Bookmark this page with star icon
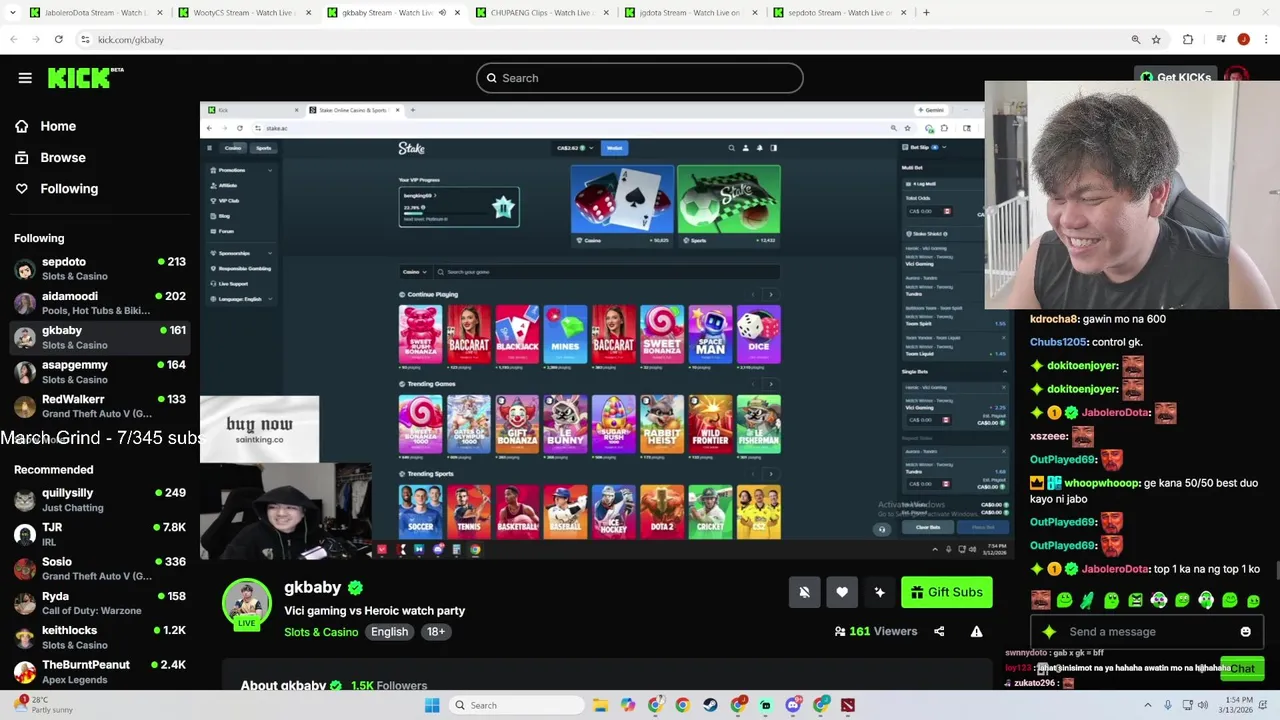The height and width of the screenshot is (720, 1280). pos(1156,39)
